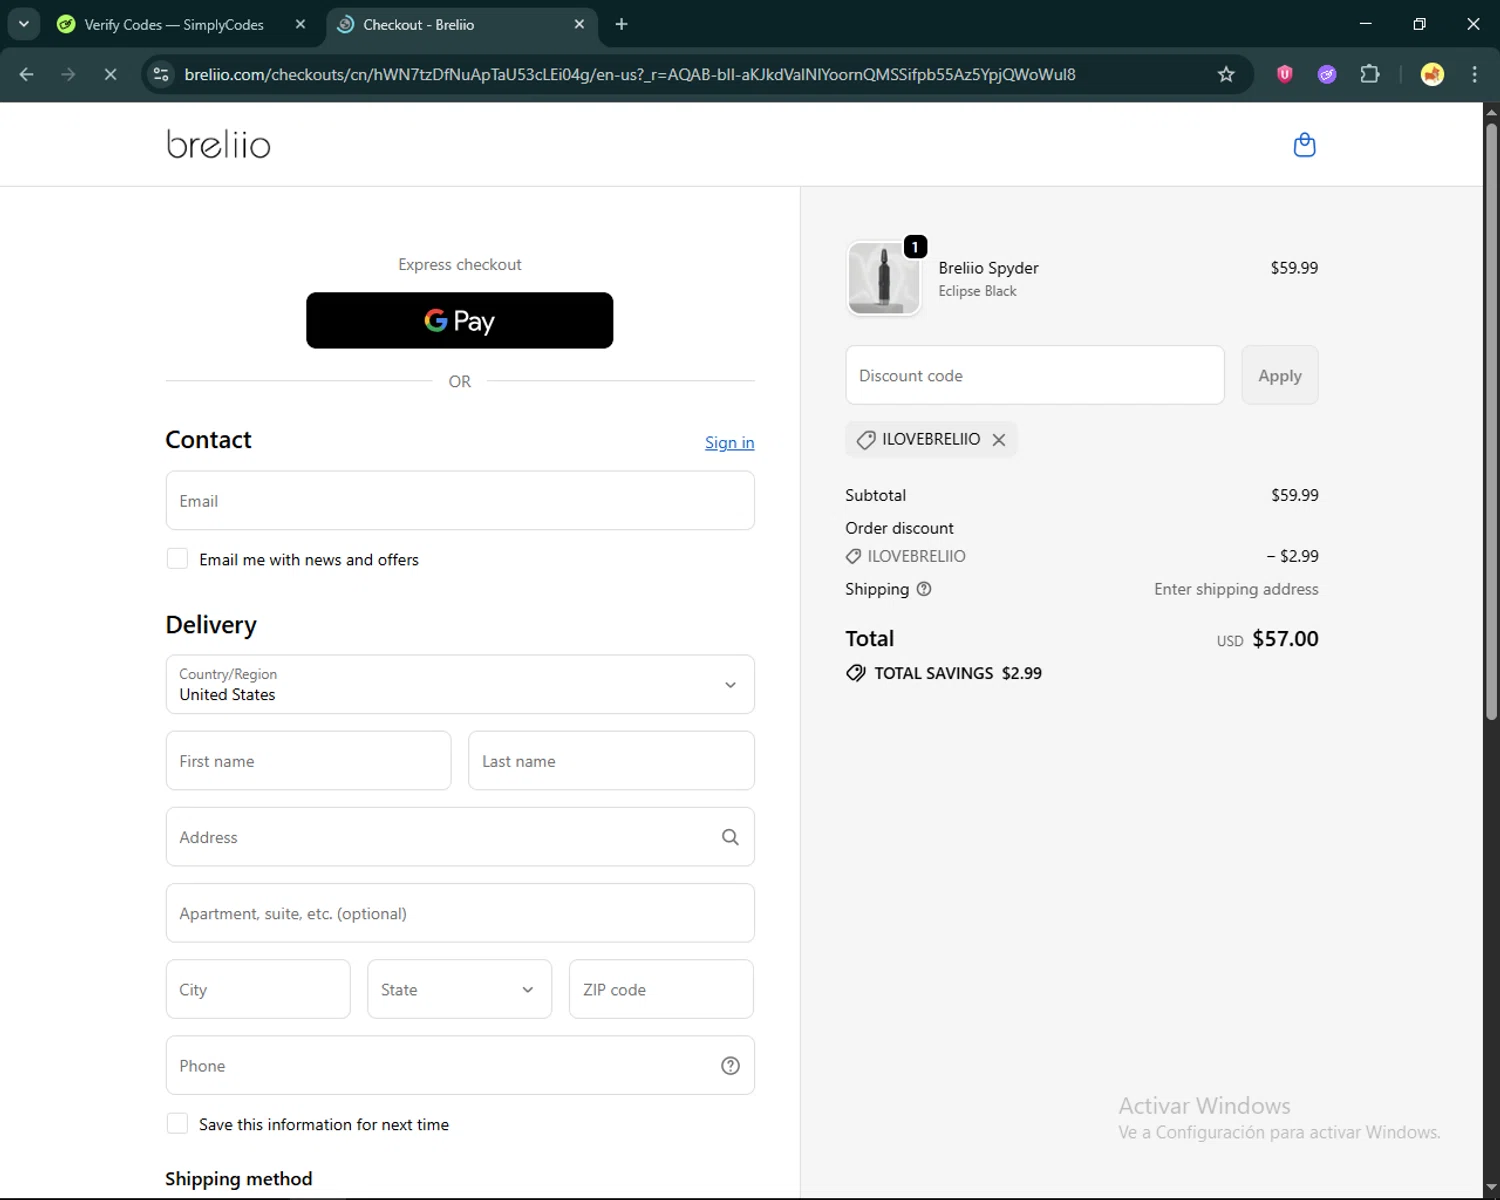Open the tab search dropdown arrow

(x=23, y=24)
